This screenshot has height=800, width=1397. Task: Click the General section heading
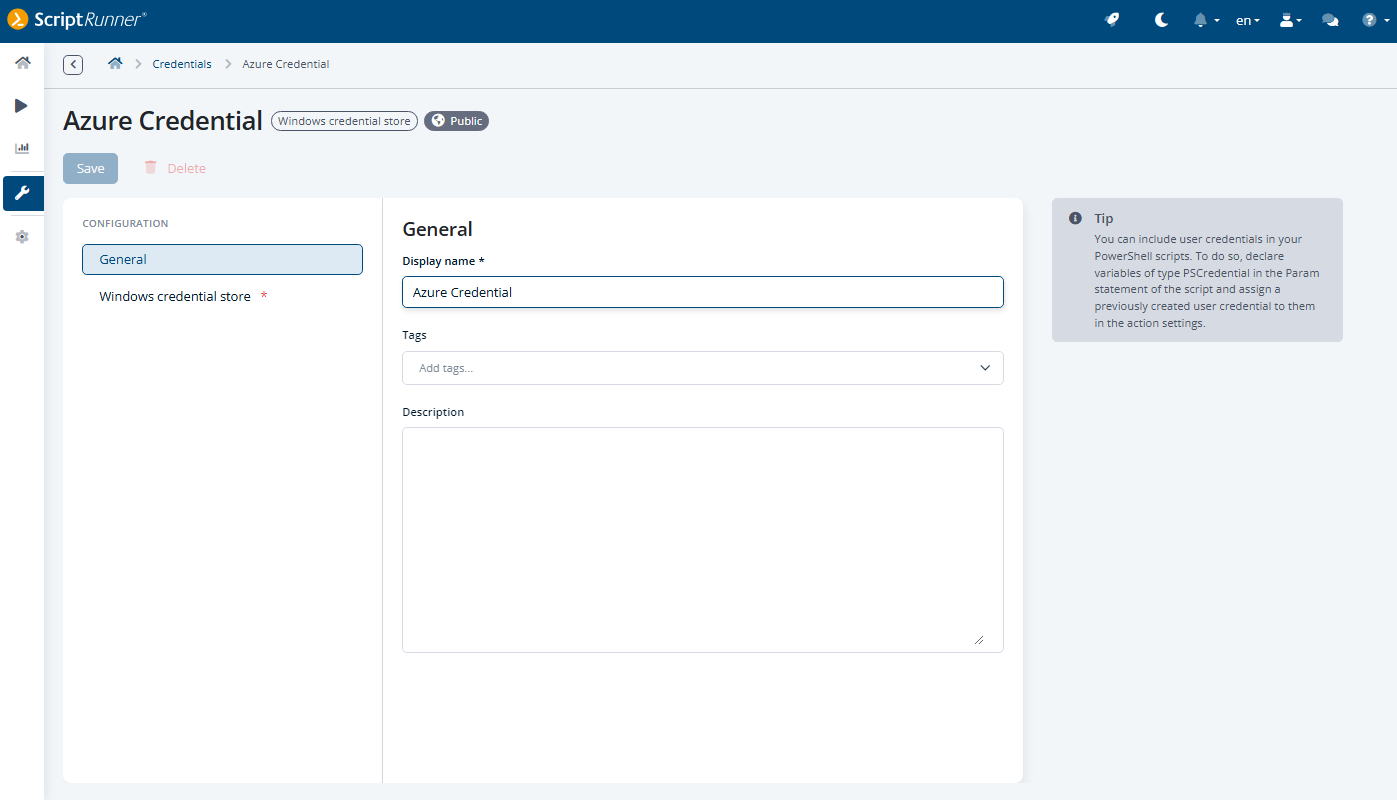tap(437, 229)
